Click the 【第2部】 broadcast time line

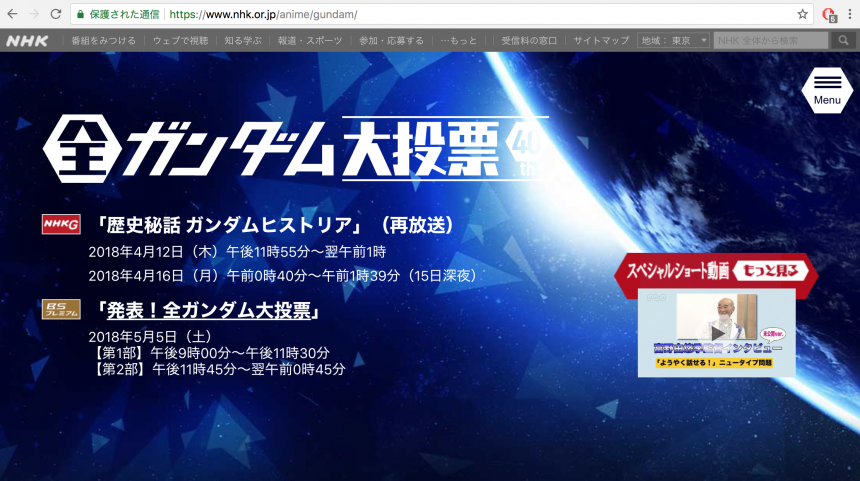point(218,369)
